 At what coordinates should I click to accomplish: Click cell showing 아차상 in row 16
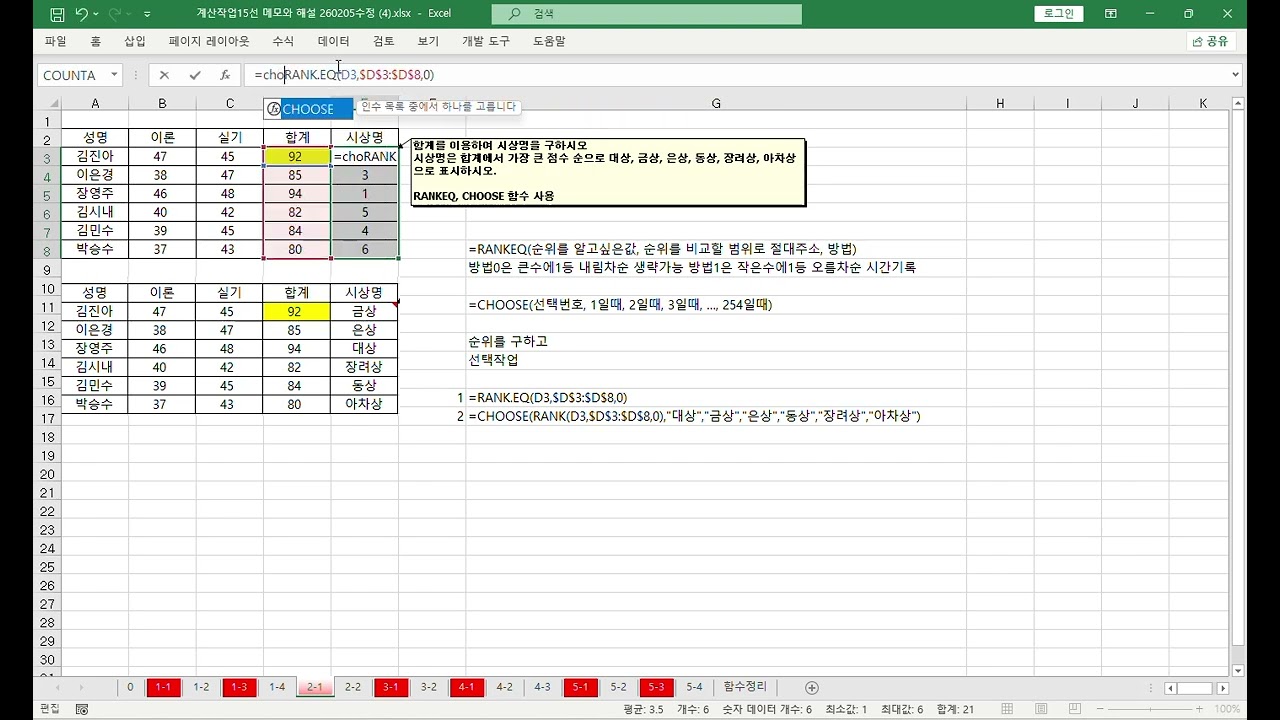[x=364, y=404]
